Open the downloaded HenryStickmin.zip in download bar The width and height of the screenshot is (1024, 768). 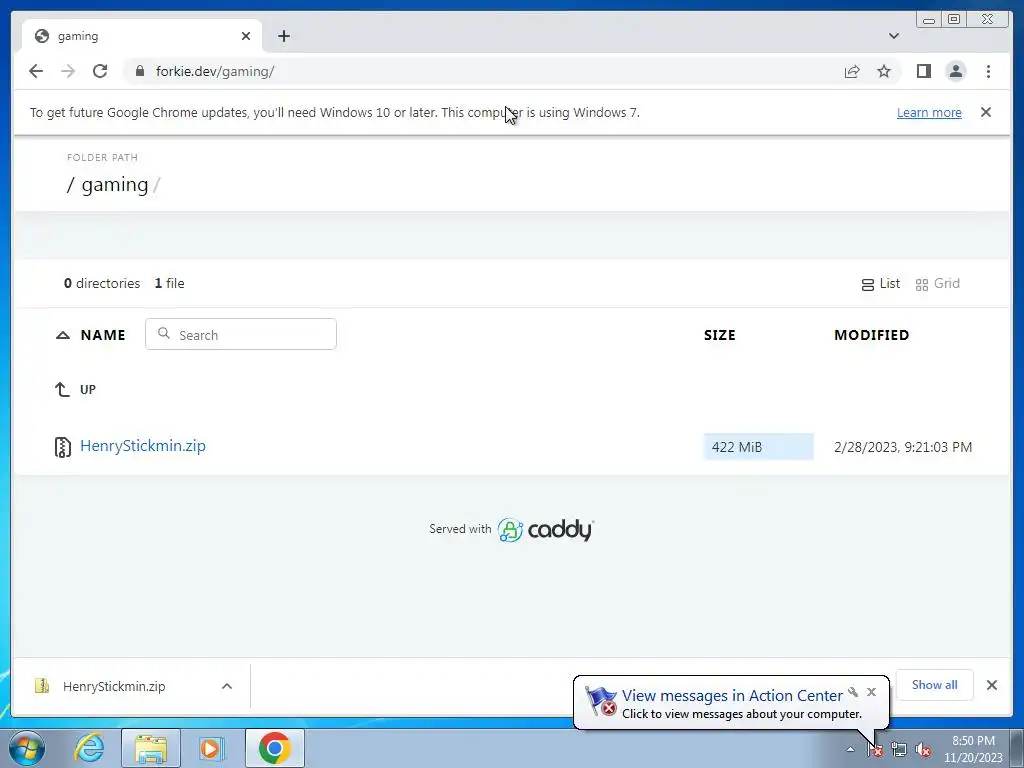coord(114,686)
